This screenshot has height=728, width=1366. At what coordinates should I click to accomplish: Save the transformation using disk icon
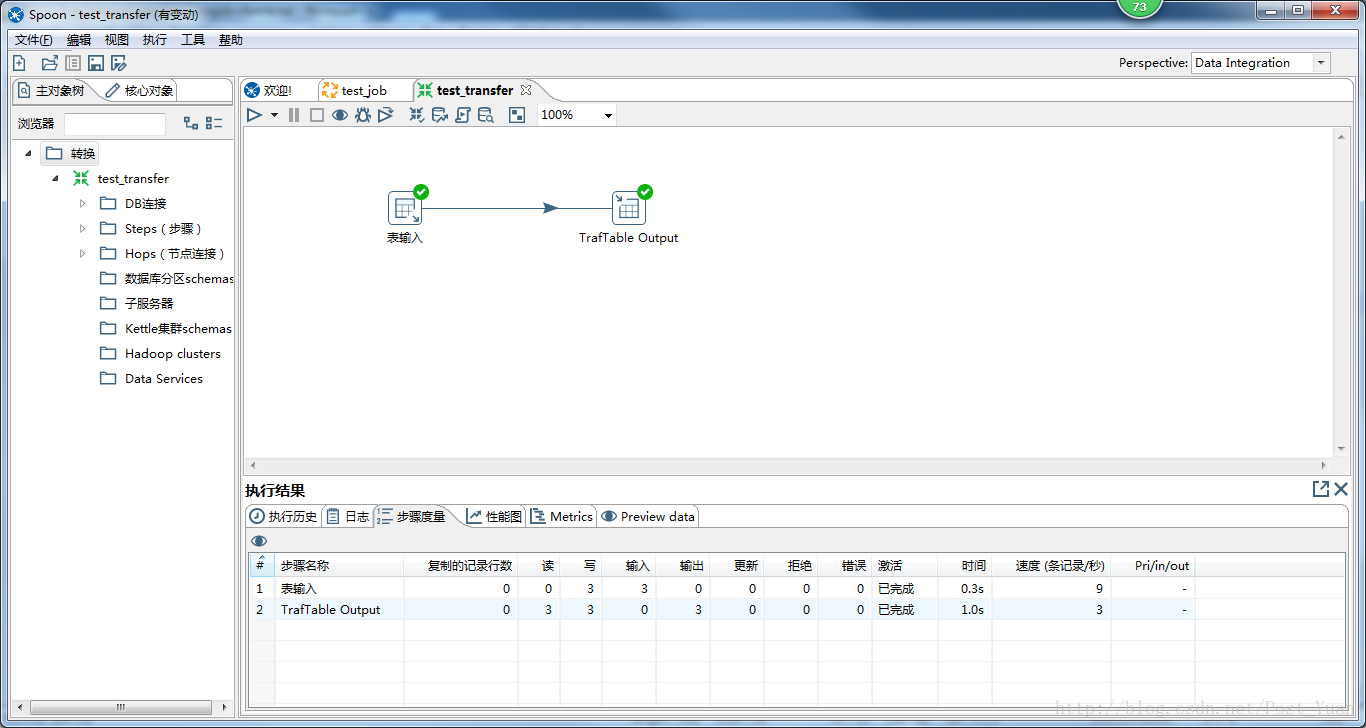(x=96, y=63)
